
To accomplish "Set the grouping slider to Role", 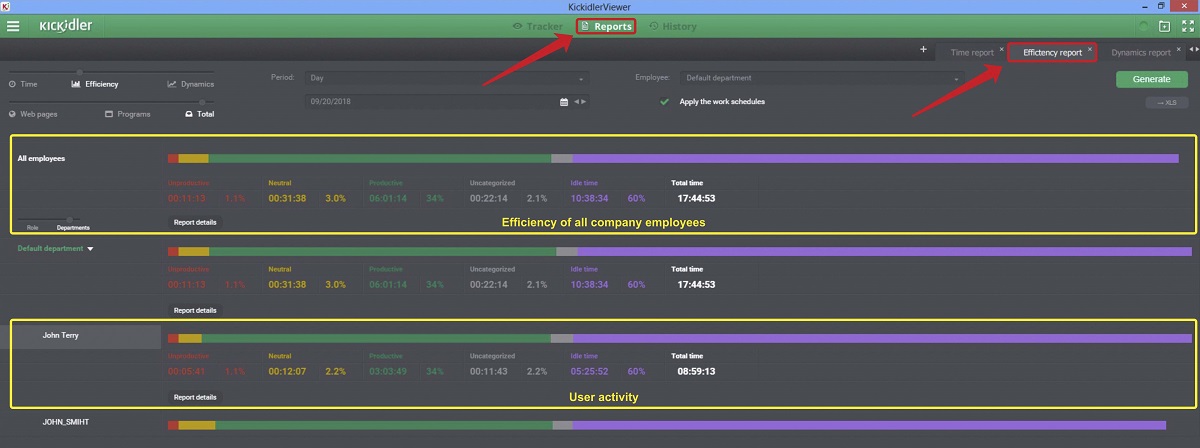I will click(x=32, y=228).
